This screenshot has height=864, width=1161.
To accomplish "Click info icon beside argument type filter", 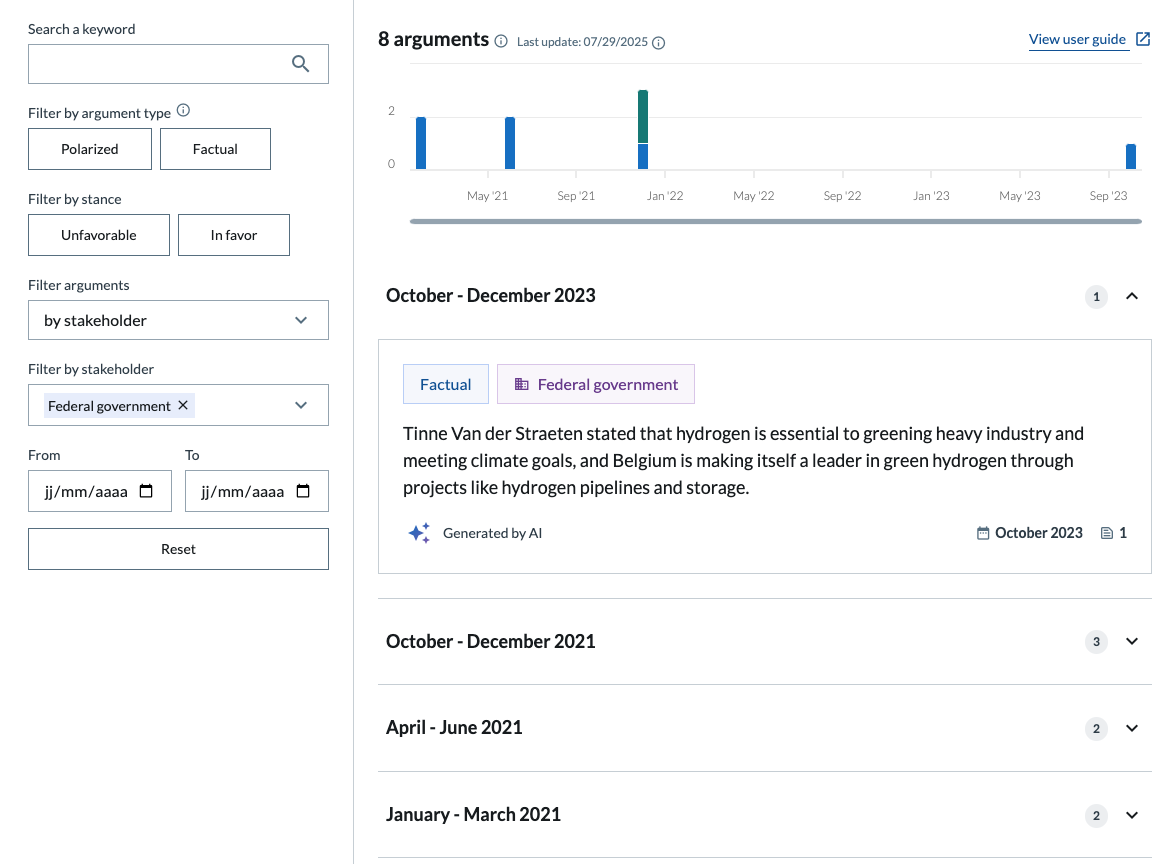I will (x=183, y=111).
